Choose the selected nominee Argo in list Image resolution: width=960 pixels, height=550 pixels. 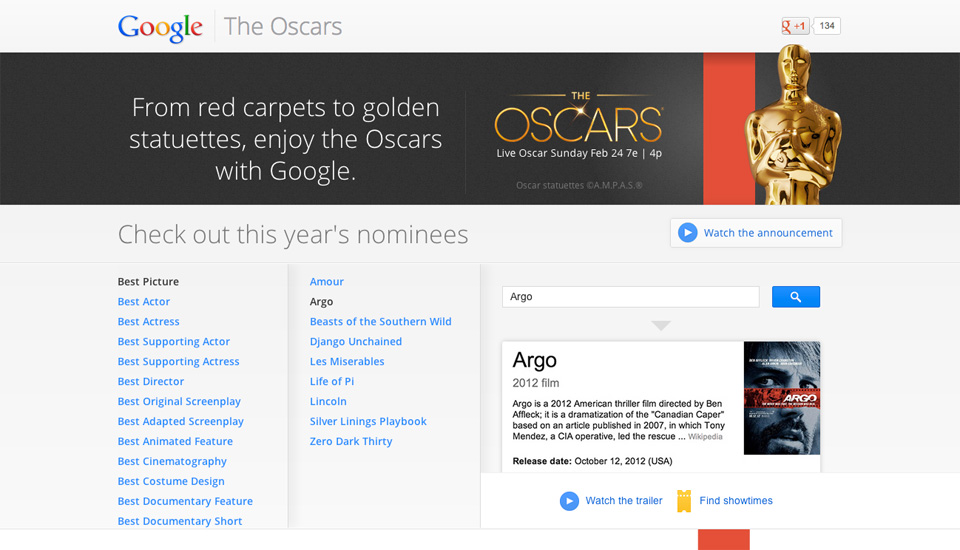click(x=321, y=302)
